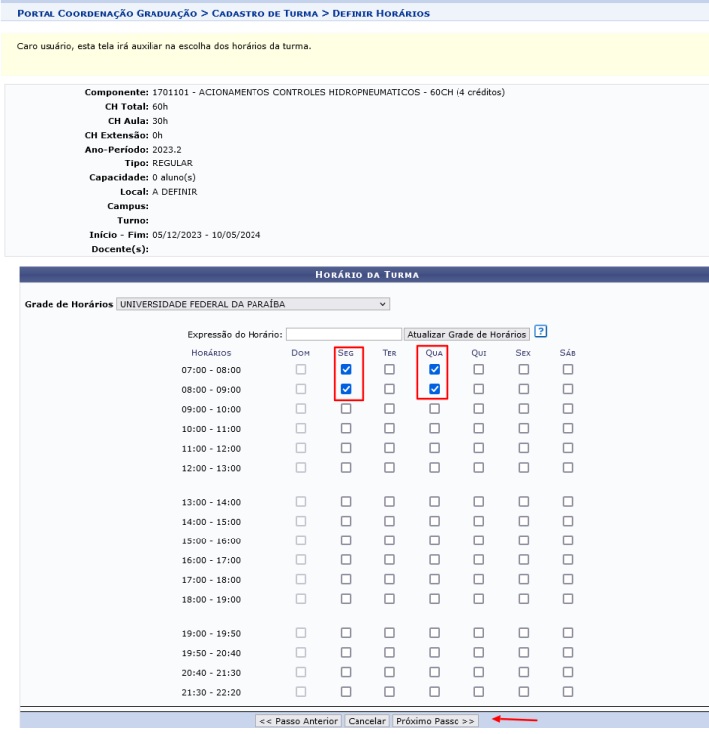Click Atualizar Grade de Horários button
This screenshot has height=734, width=709.
click(467, 334)
